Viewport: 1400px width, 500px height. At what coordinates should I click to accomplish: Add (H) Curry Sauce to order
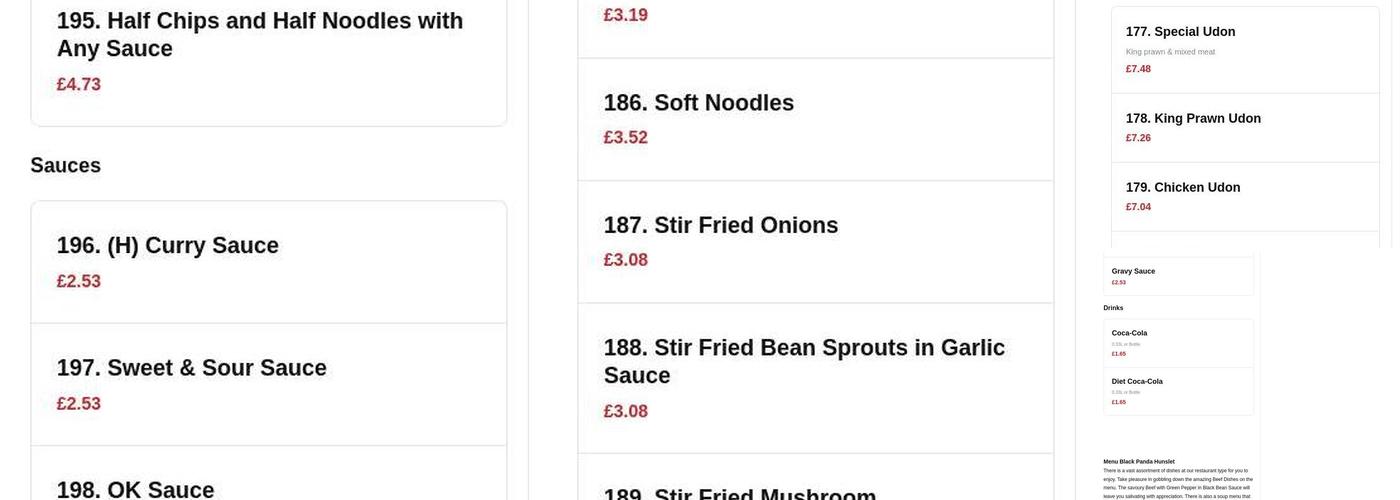(x=168, y=246)
